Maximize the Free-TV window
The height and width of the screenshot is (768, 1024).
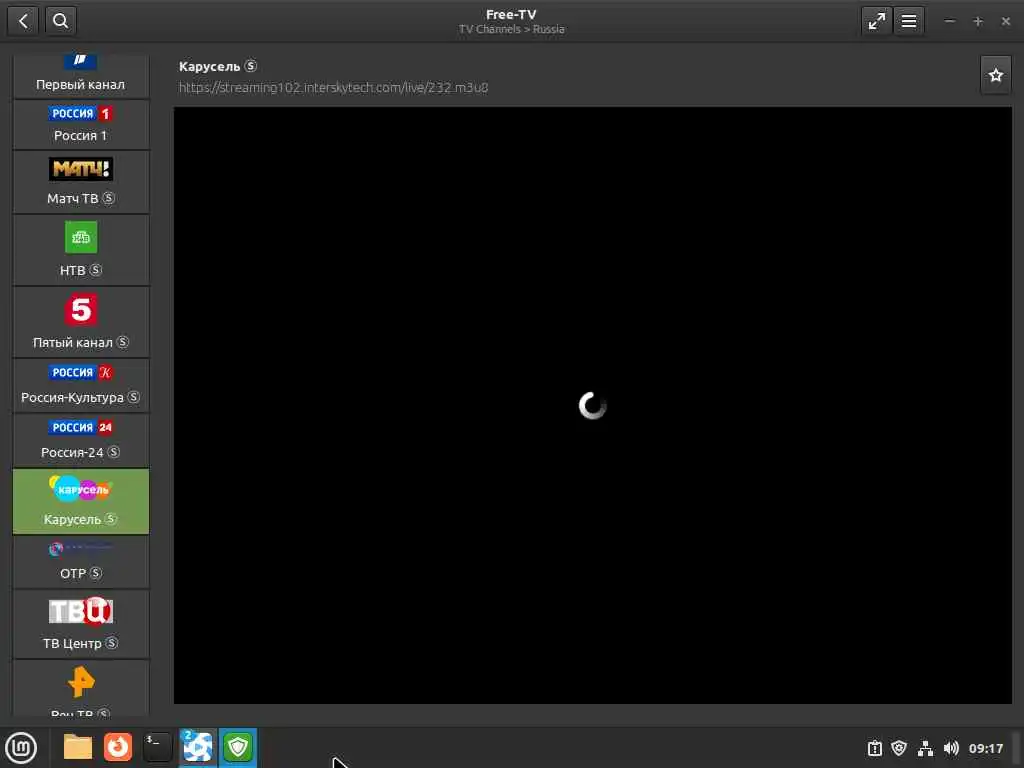click(978, 22)
